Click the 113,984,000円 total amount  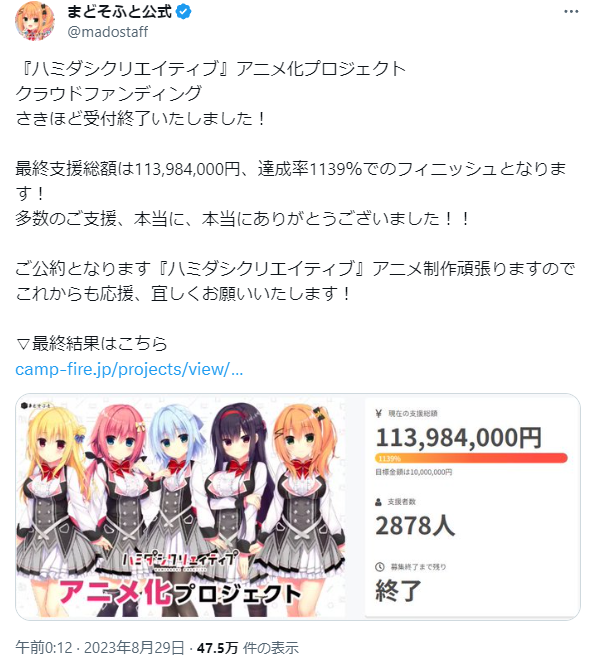(458, 437)
